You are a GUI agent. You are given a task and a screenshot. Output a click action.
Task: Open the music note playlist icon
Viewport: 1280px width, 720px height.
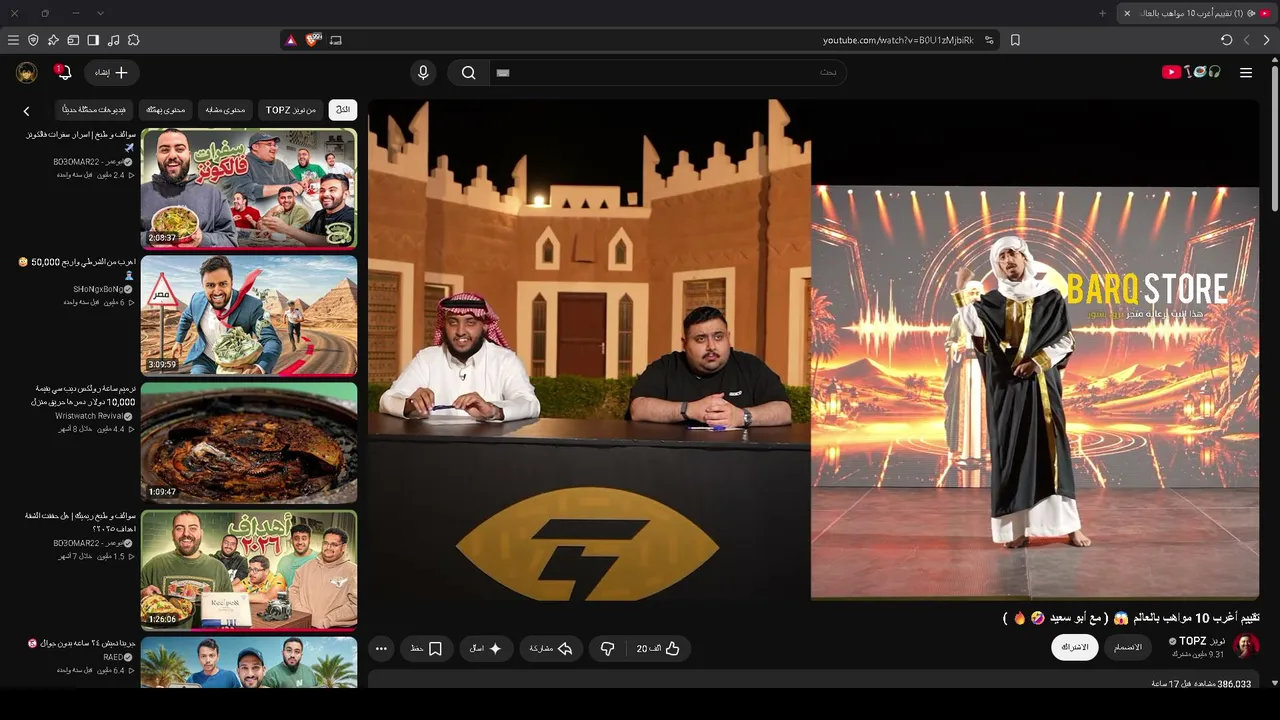pos(113,40)
